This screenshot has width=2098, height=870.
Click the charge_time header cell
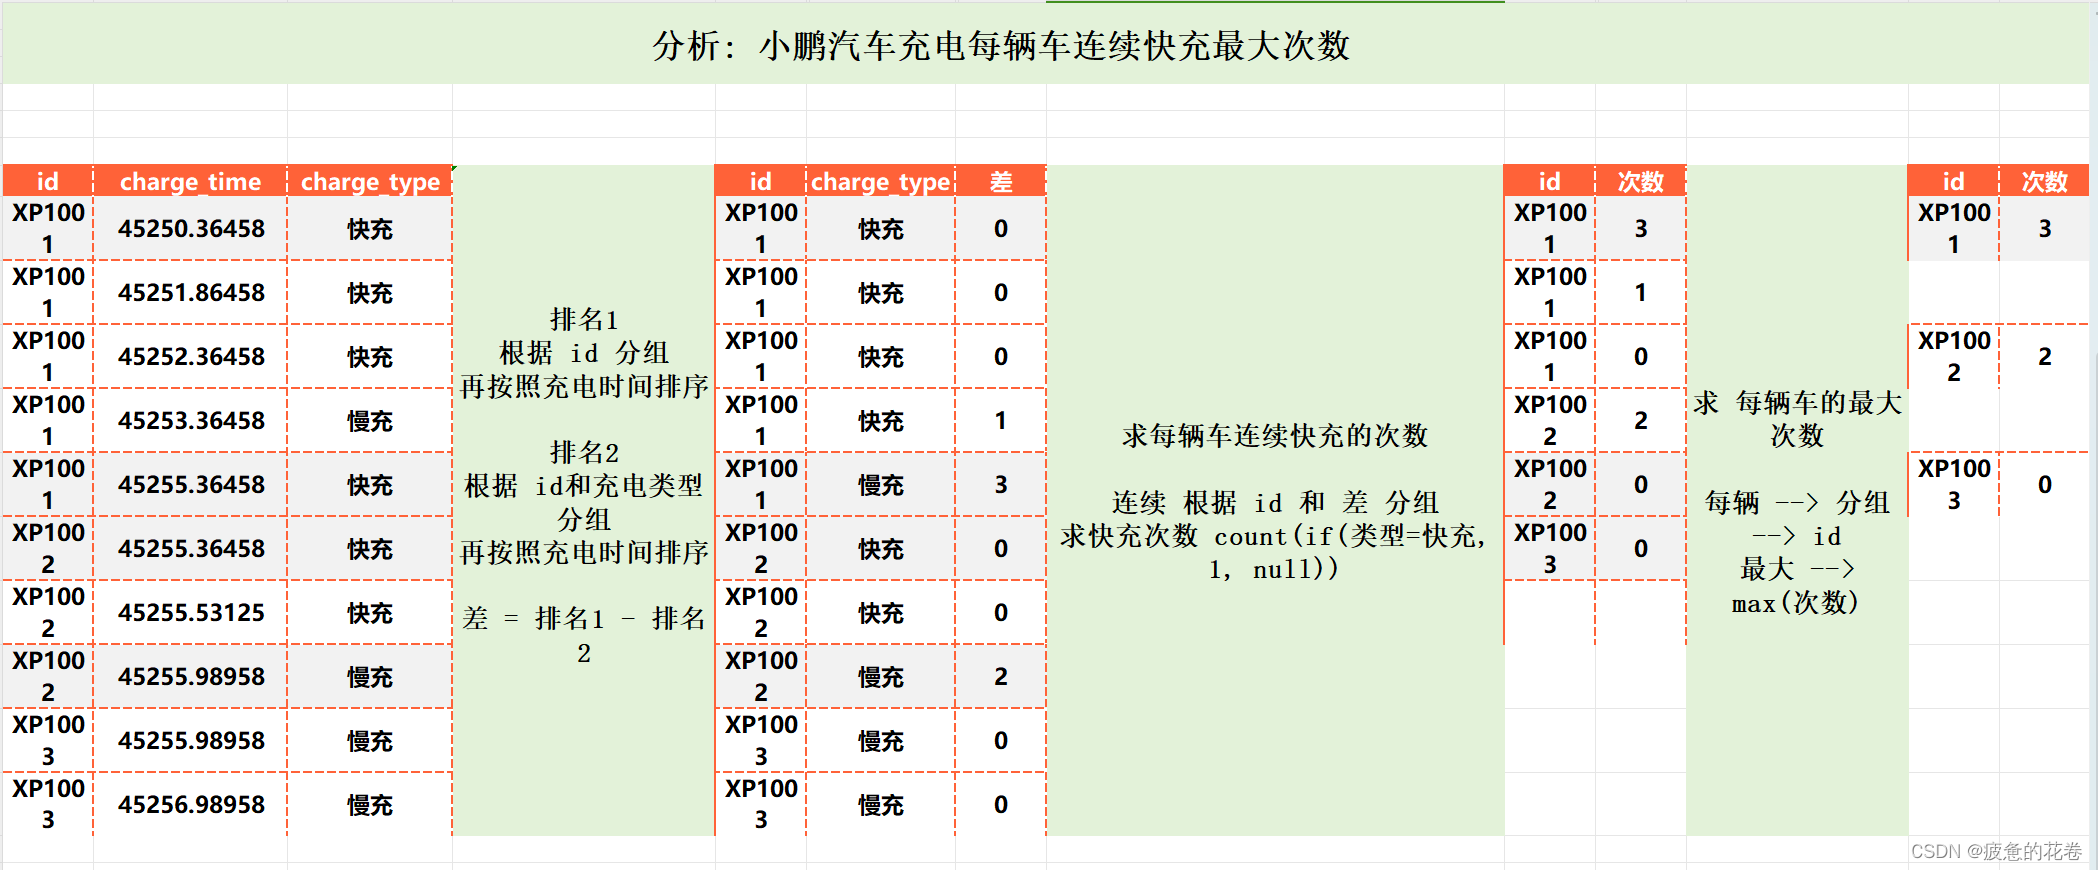click(190, 181)
